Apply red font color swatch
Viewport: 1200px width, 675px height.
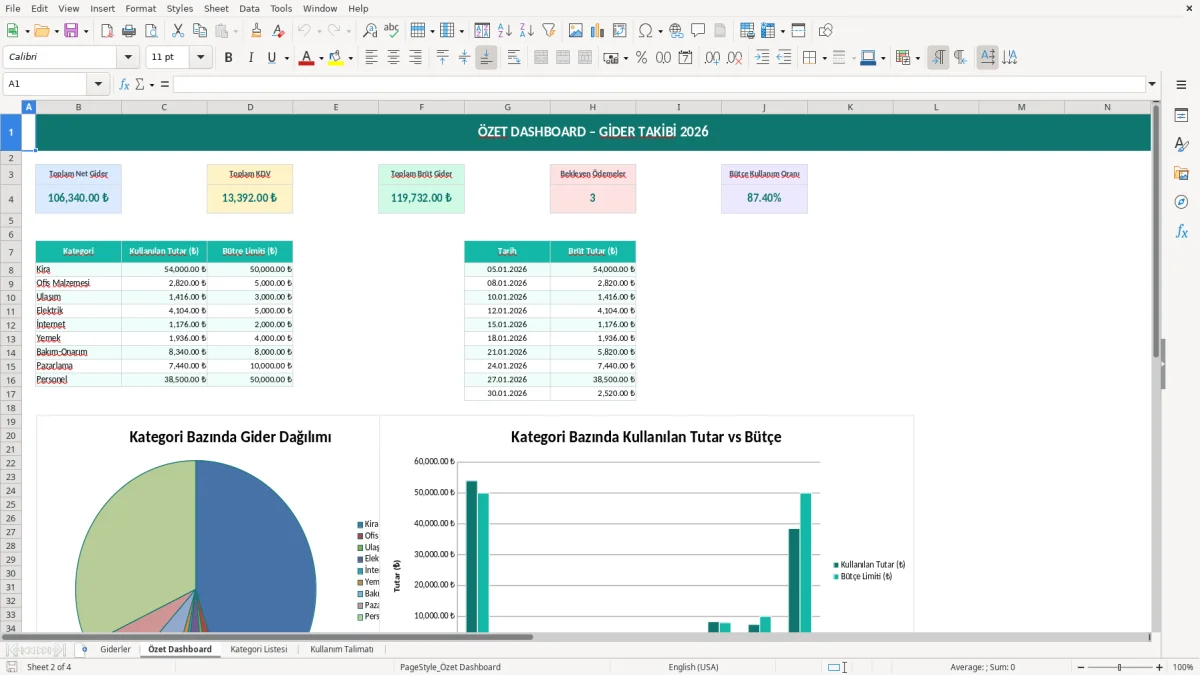[x=306, y=58]
